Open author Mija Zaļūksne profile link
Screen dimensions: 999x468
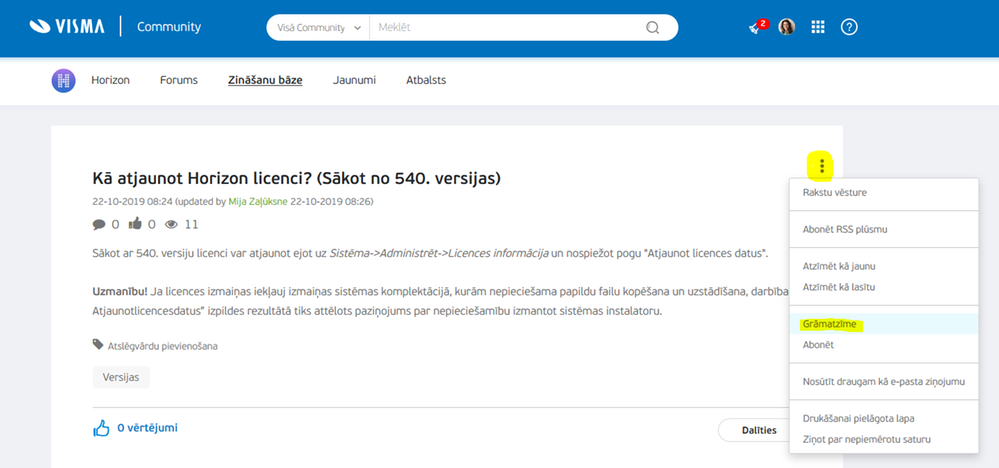258,202
